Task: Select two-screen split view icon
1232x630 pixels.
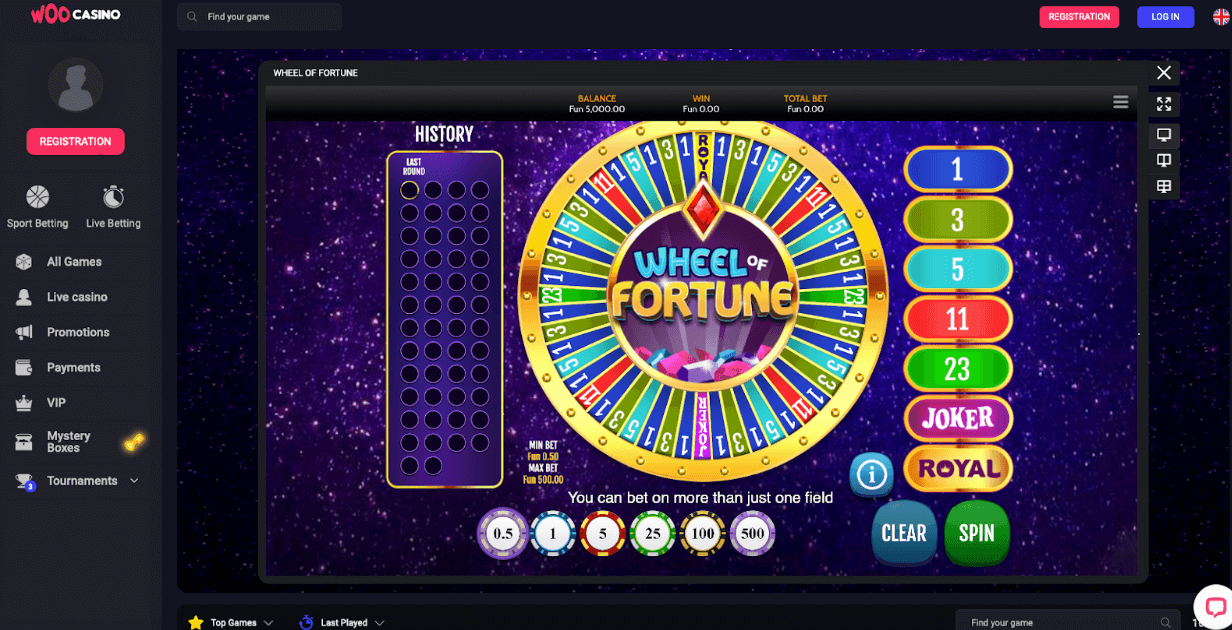Action: pyautogui.click(x=1164, y=161)
